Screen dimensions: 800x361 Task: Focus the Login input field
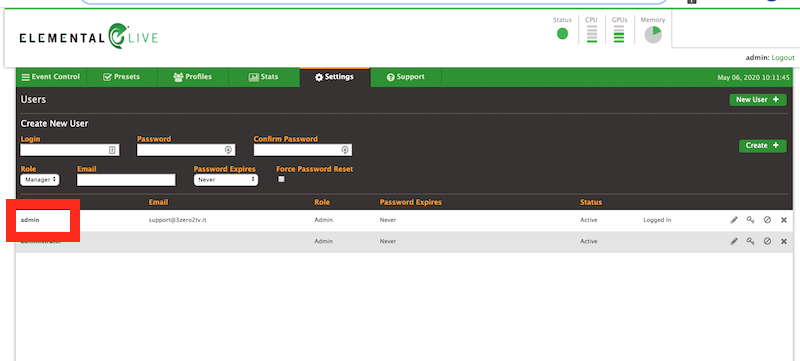coord(70,150)
